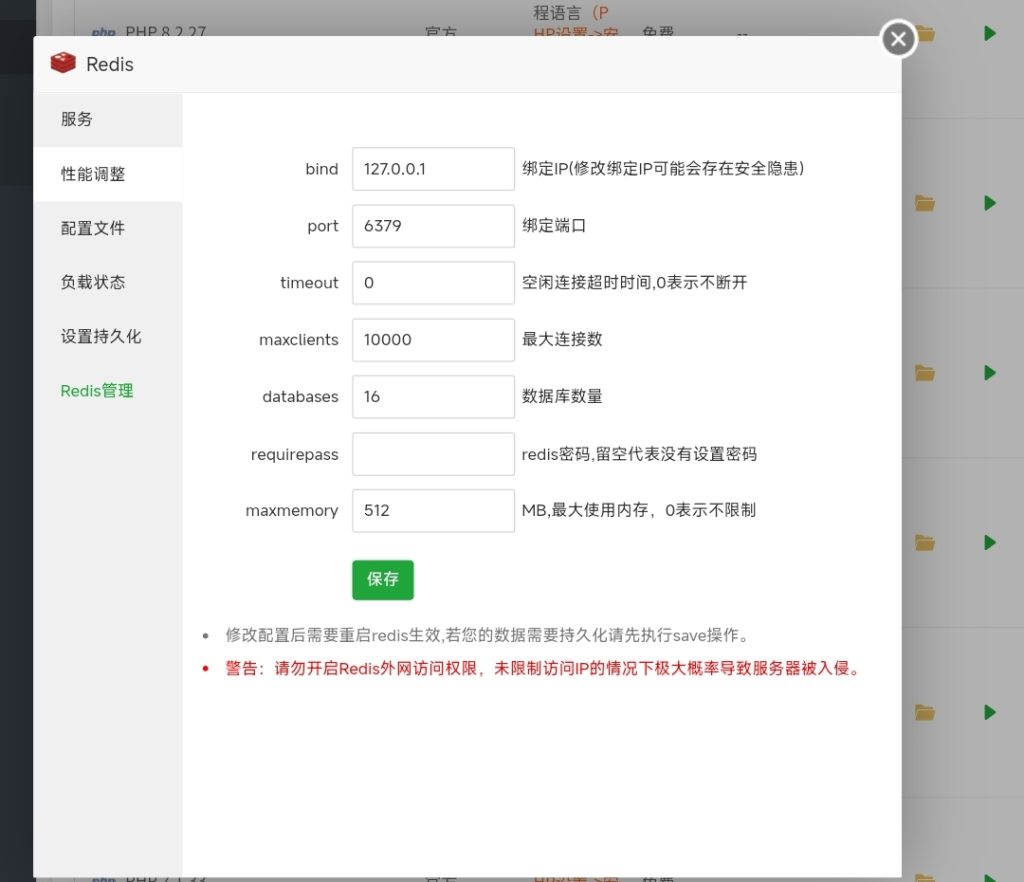Click the Redis logo icon in dialog header
The height and width of the screenshot is (882, 1024).
[63, 62]
